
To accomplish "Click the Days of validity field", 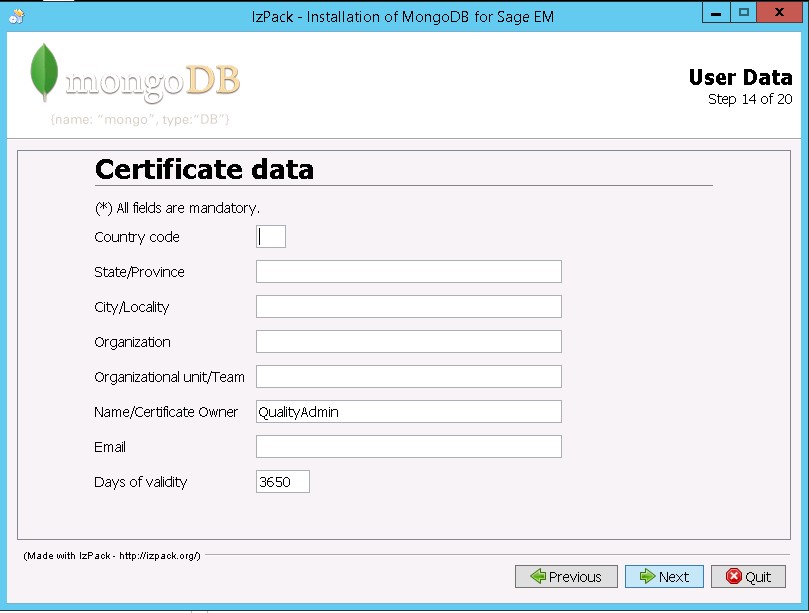I will 283,481.
